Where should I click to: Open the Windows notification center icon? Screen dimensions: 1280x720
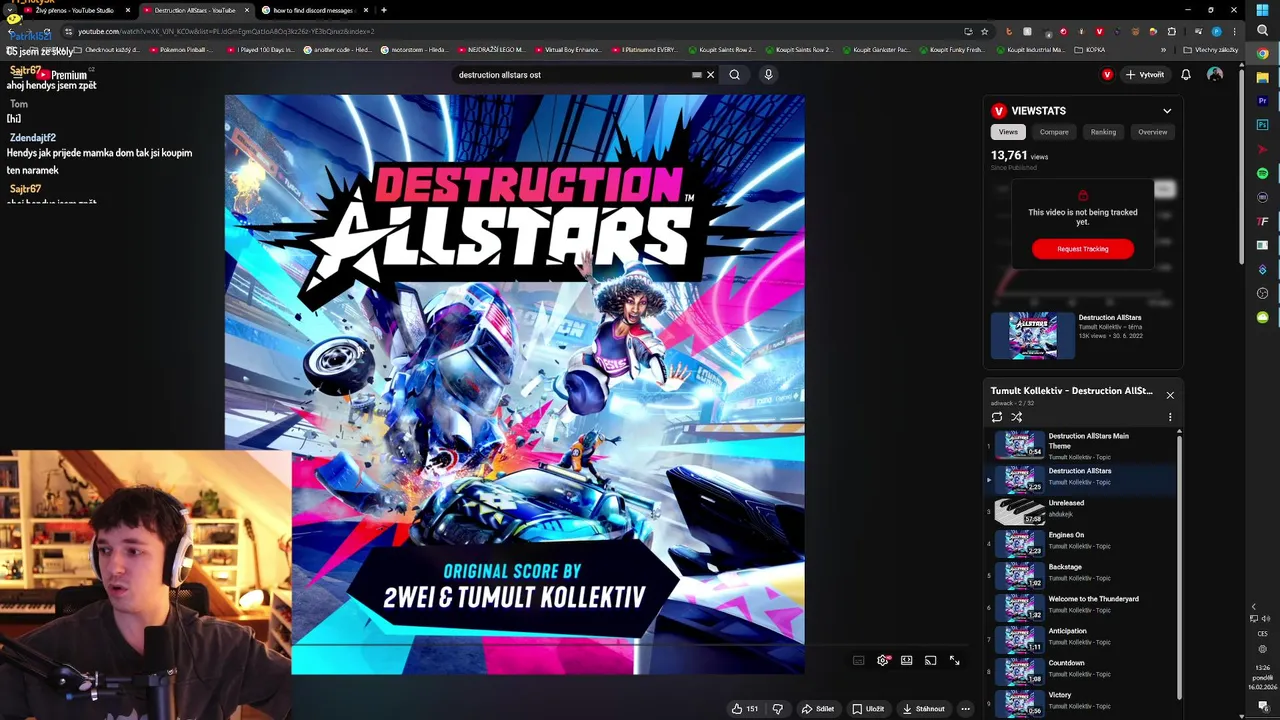[1263, 706]
